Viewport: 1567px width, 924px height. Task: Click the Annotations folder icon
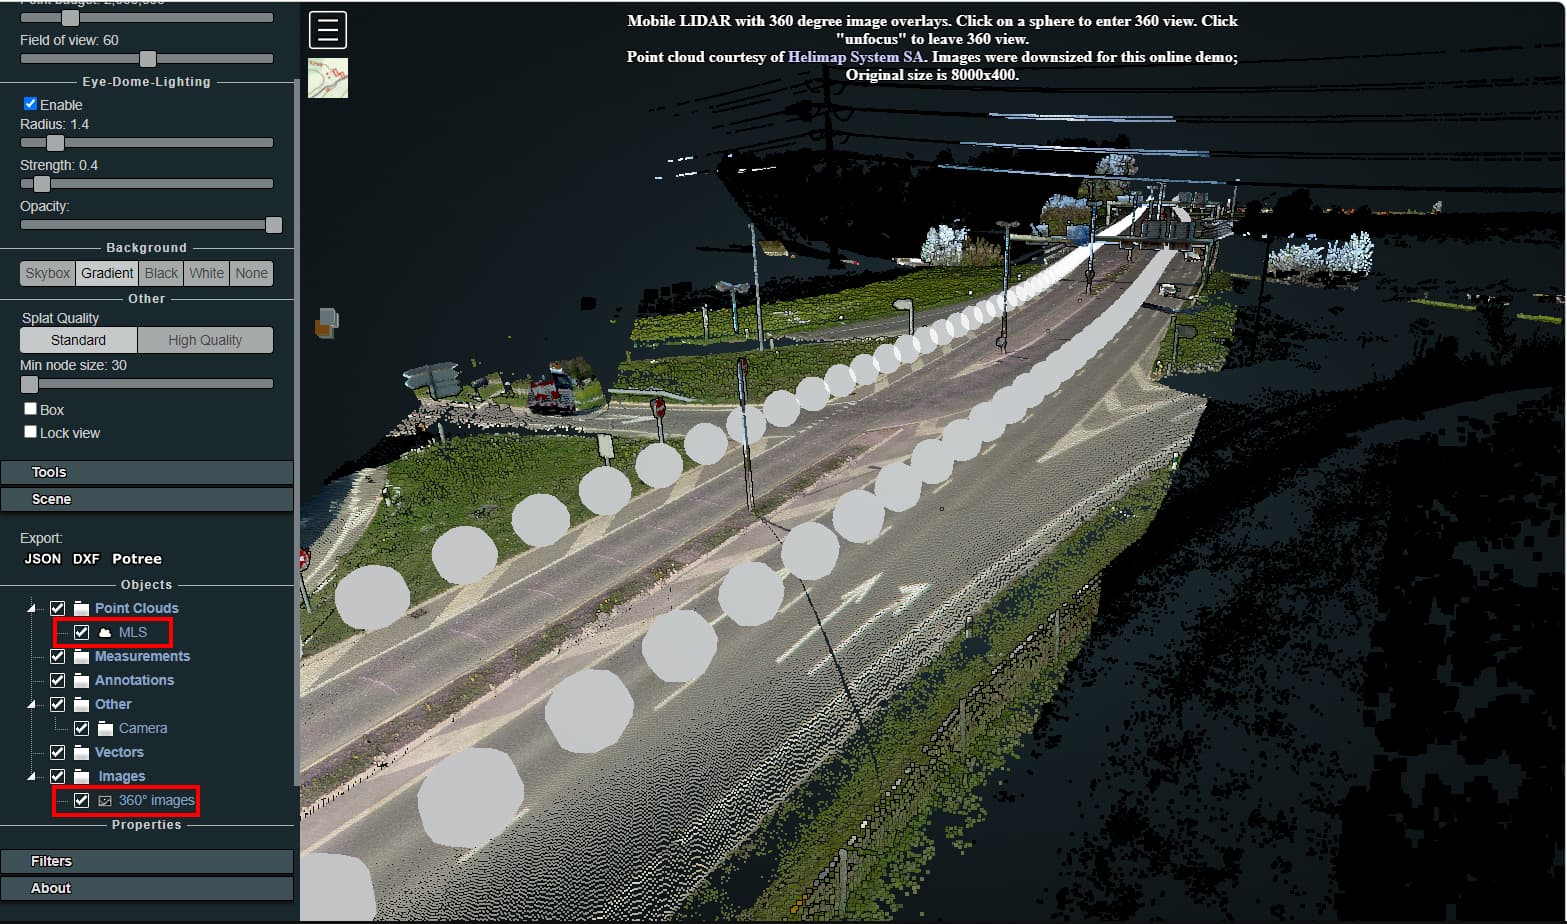pos(80,680)
